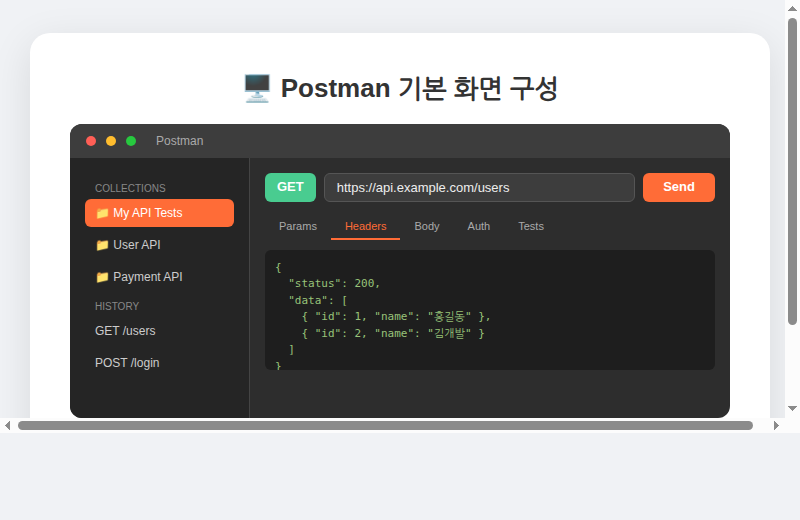Click the red close dot in Postman window
The height and width of the screenshot is (520, 800).
[91, 141]
